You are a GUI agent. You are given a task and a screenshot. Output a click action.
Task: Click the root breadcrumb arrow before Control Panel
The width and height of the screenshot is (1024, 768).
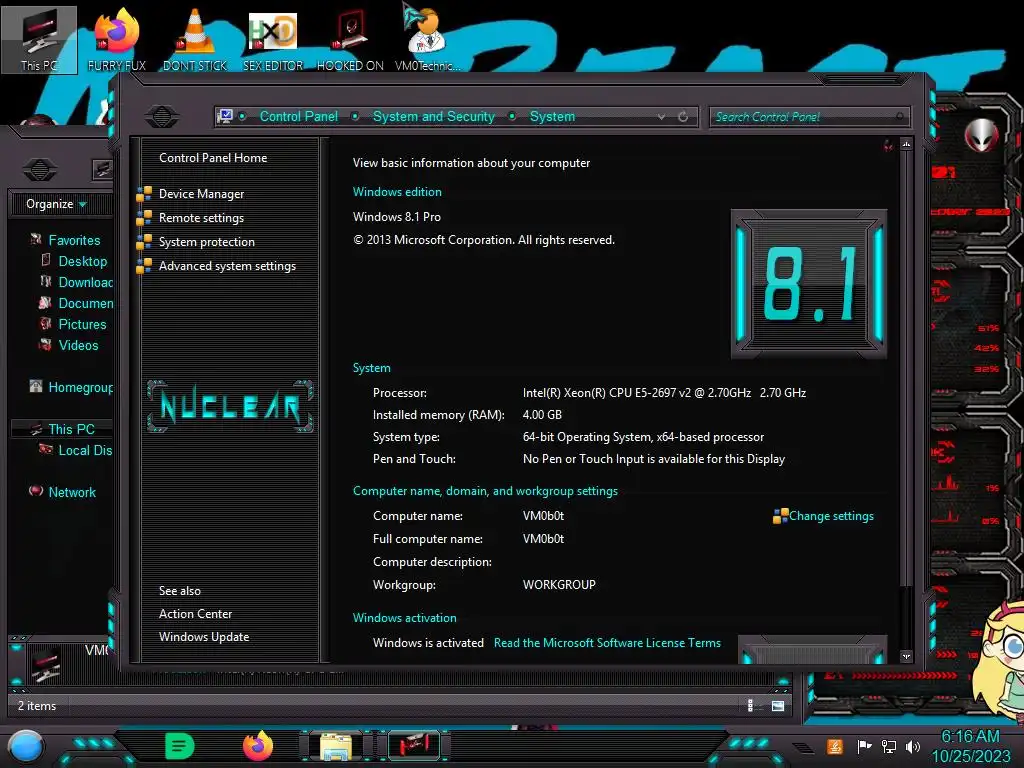(242, 116)
